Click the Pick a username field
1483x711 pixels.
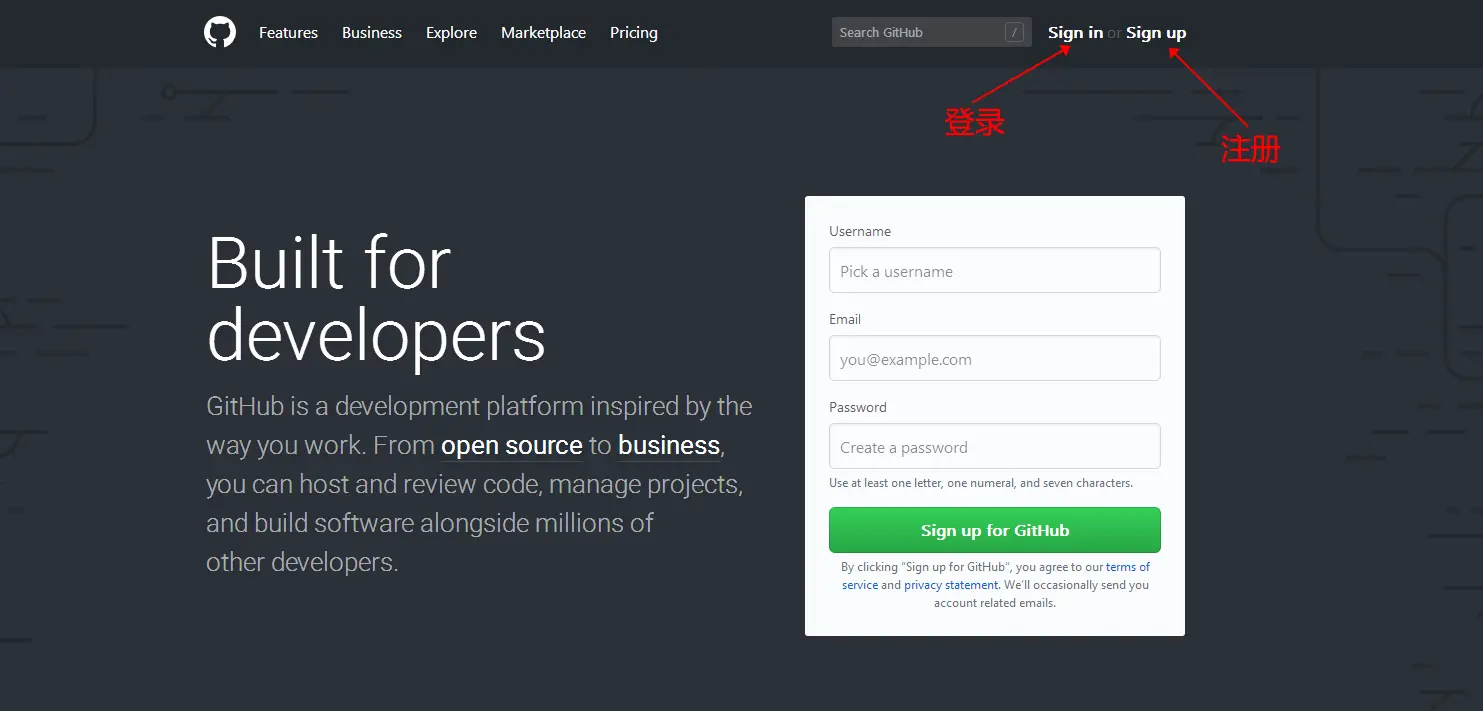[995, 270]
